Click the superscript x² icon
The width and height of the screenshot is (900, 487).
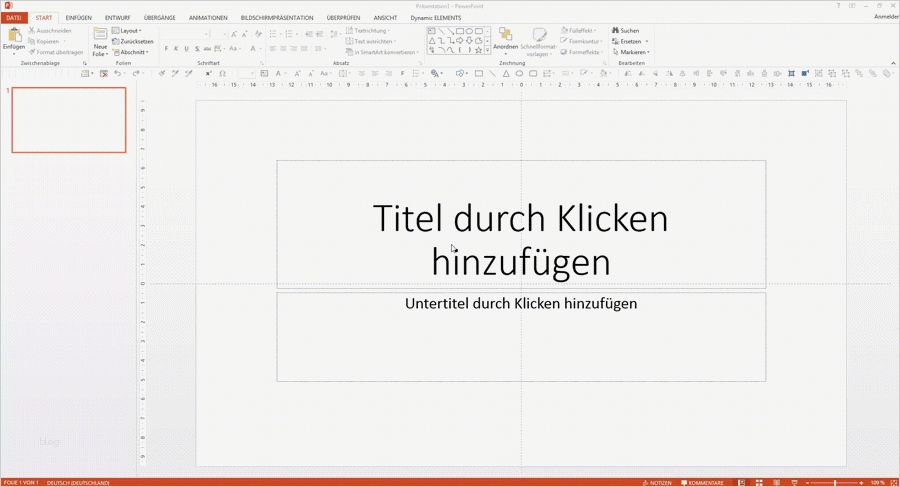(x=208, y=74)
